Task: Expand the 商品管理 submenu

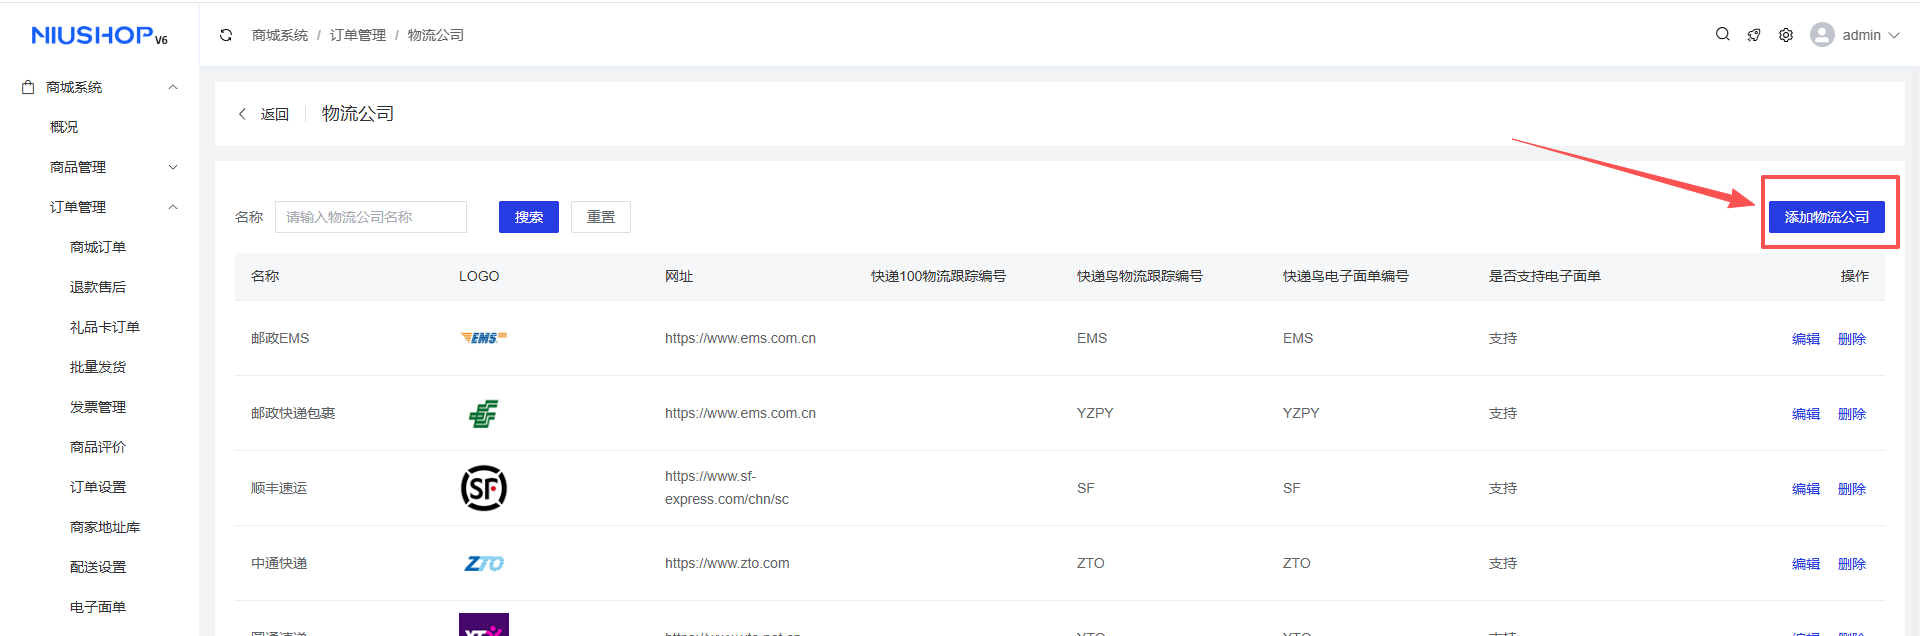Action: click(173, 167)
